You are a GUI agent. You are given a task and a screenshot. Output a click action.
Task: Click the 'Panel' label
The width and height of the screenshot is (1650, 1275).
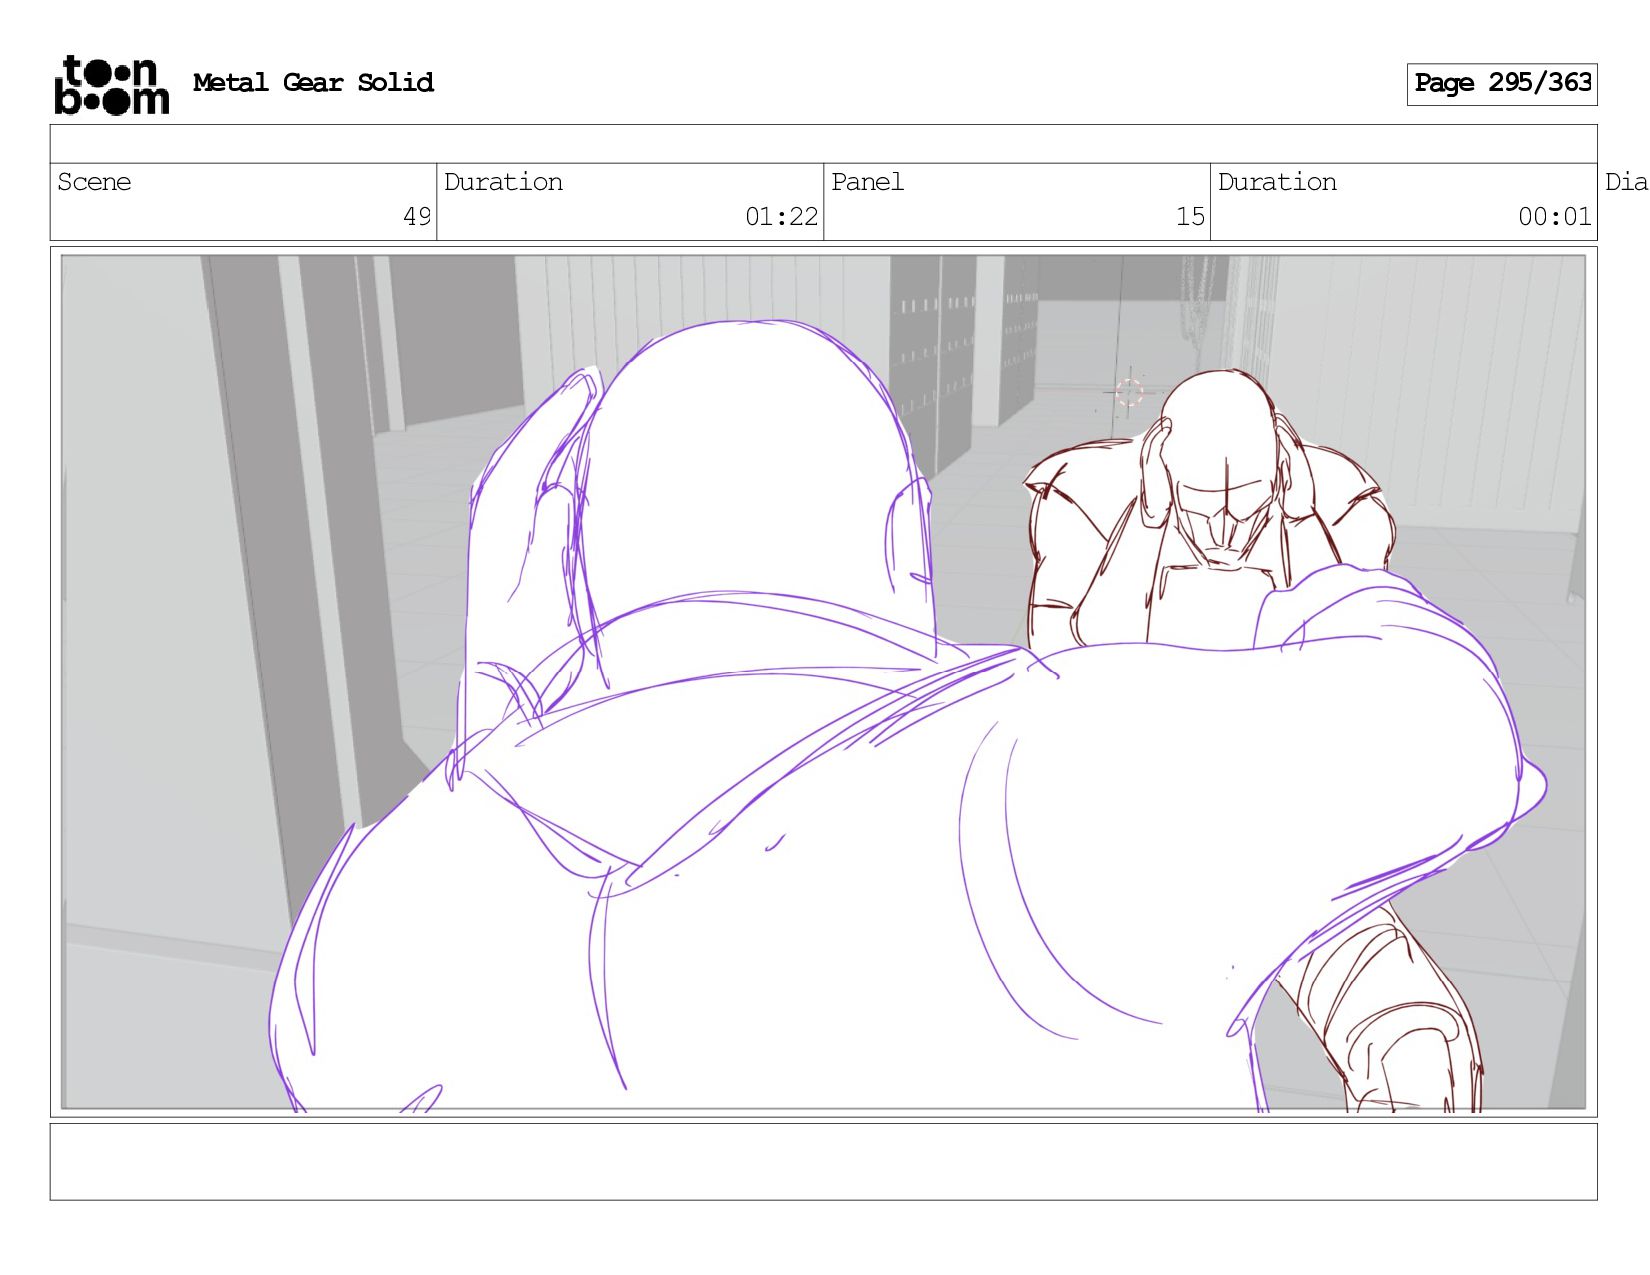867,182
